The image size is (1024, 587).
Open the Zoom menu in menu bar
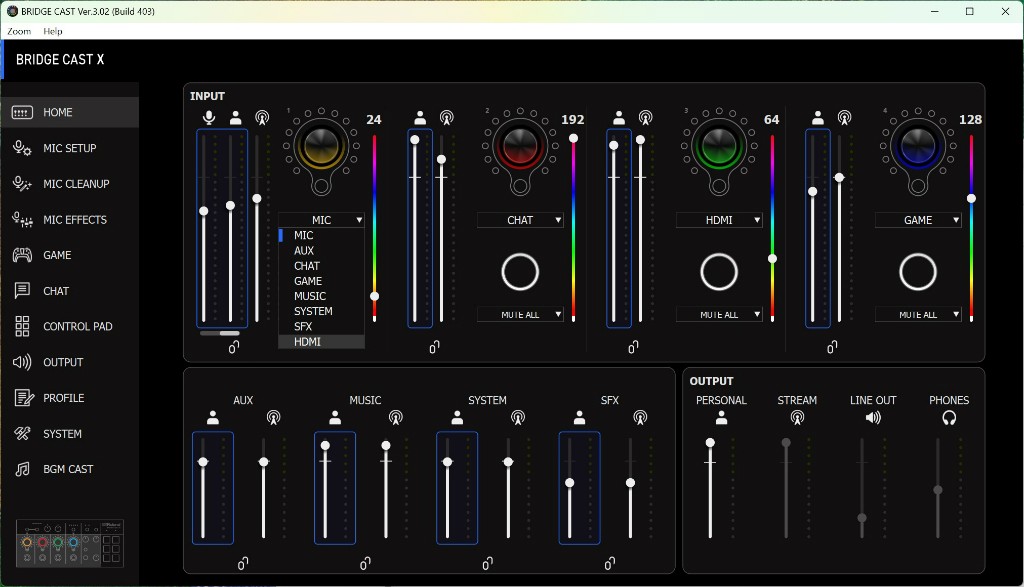click(x=19, y=31)
